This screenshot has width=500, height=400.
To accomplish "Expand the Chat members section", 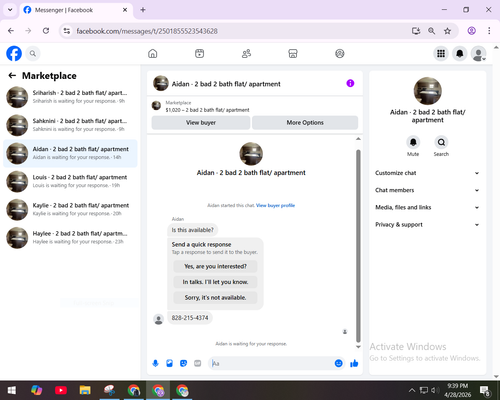I will click(427, 190).
